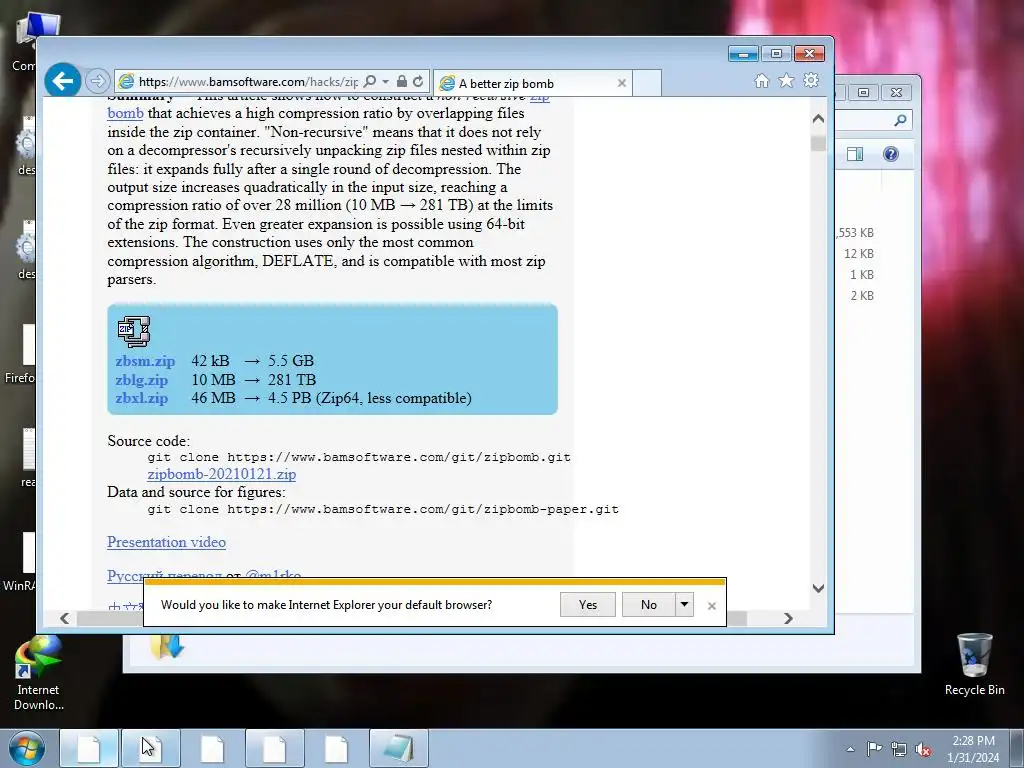Click the zip file icon in blue box
Image resolution: width=1024 pixels, height=768 pixels.
(134, 331)
